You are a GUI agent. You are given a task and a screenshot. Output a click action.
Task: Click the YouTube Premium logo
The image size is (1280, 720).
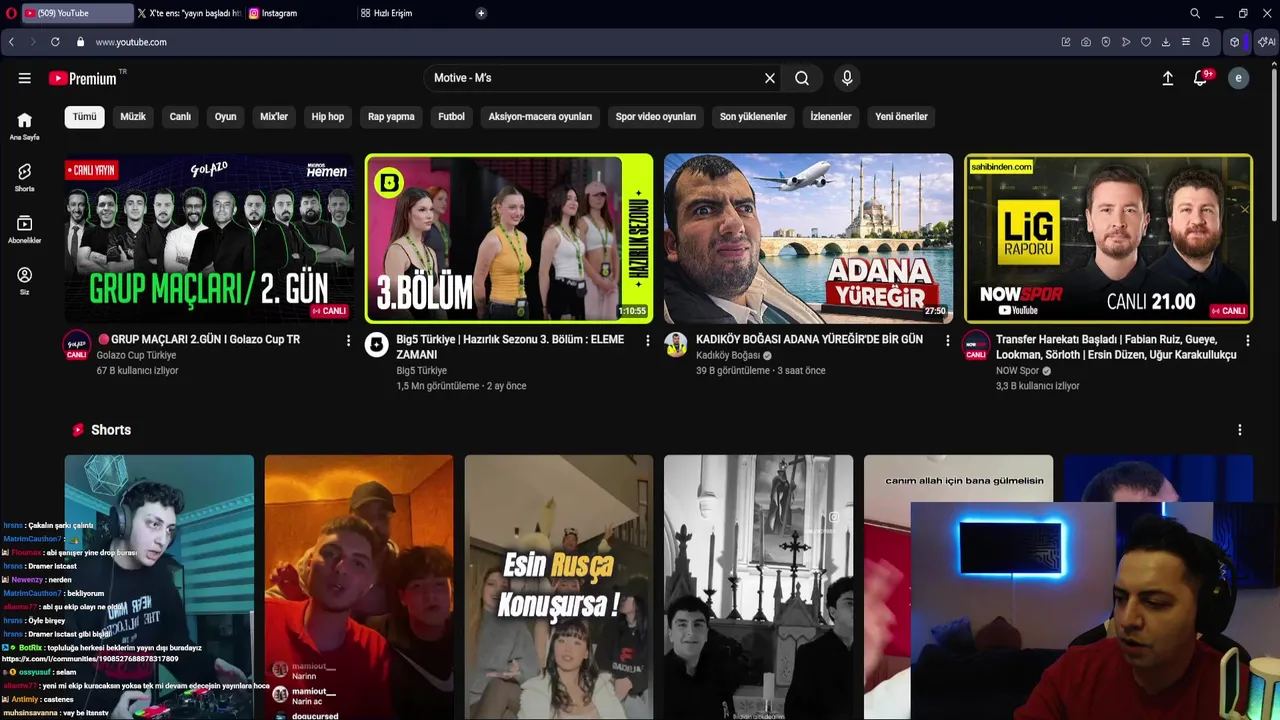(82, 78)
